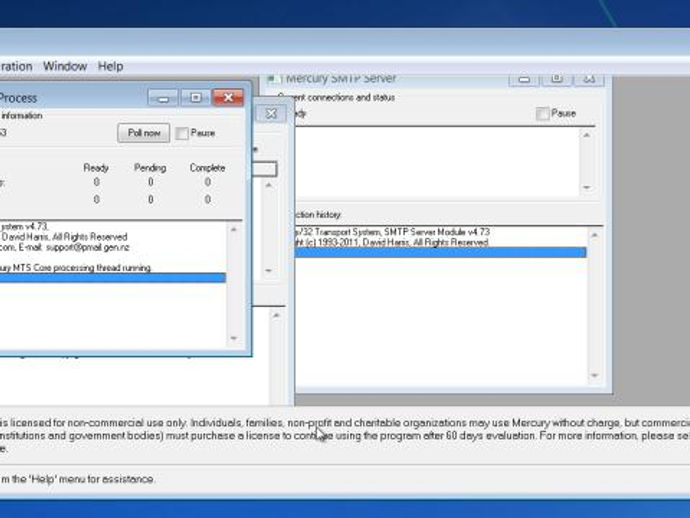
Task: Close the Core Process window with red X
Action: pos(228,98)
